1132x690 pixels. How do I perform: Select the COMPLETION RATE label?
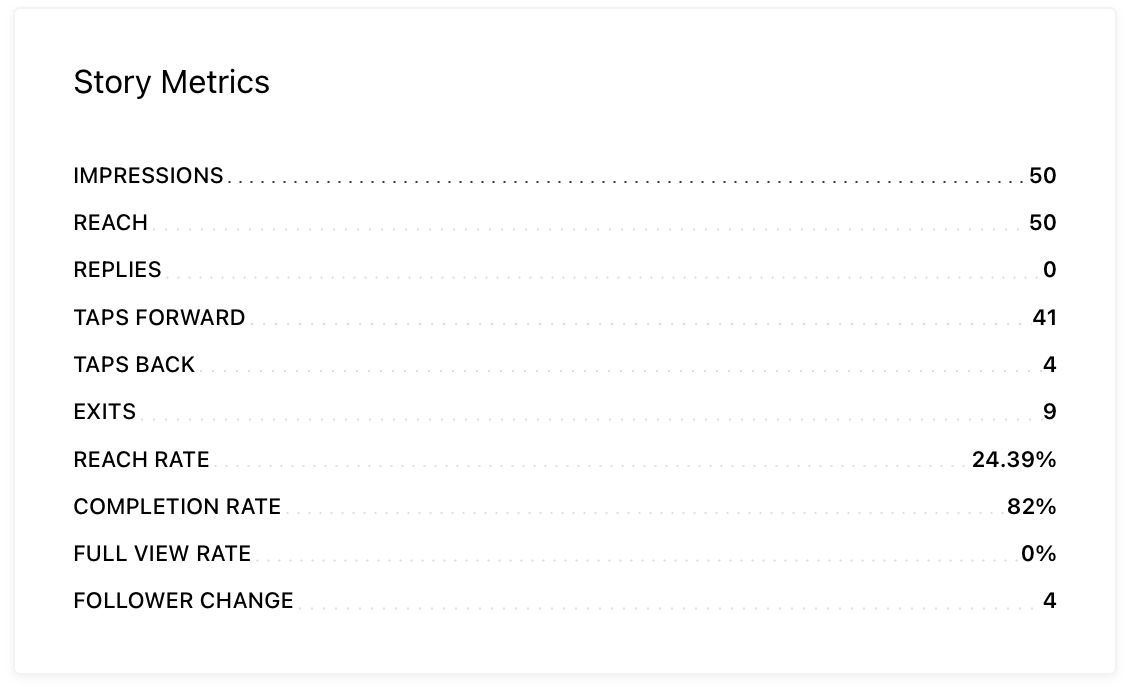[x=177, y=507]
